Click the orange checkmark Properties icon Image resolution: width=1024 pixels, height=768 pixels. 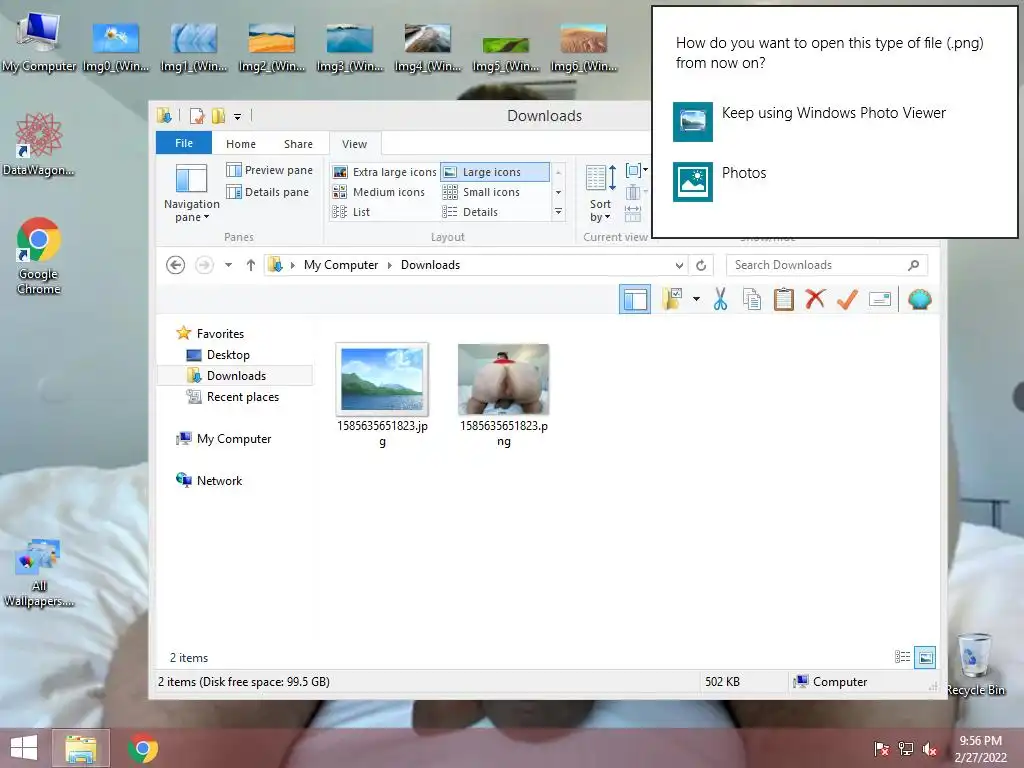click(x=847, y=300)
